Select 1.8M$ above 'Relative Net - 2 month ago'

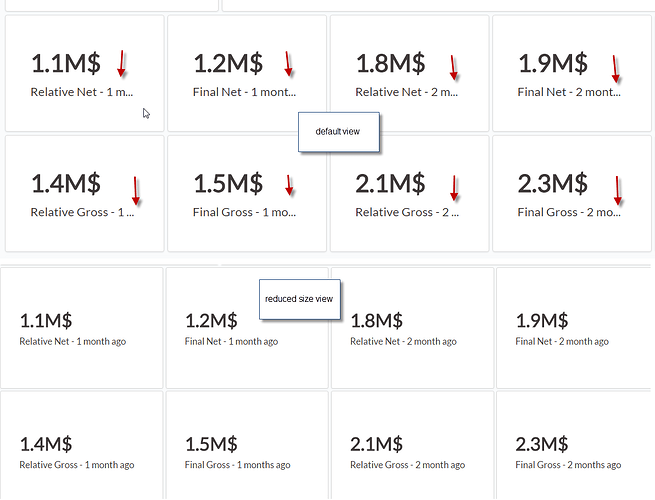click(377, 321)
